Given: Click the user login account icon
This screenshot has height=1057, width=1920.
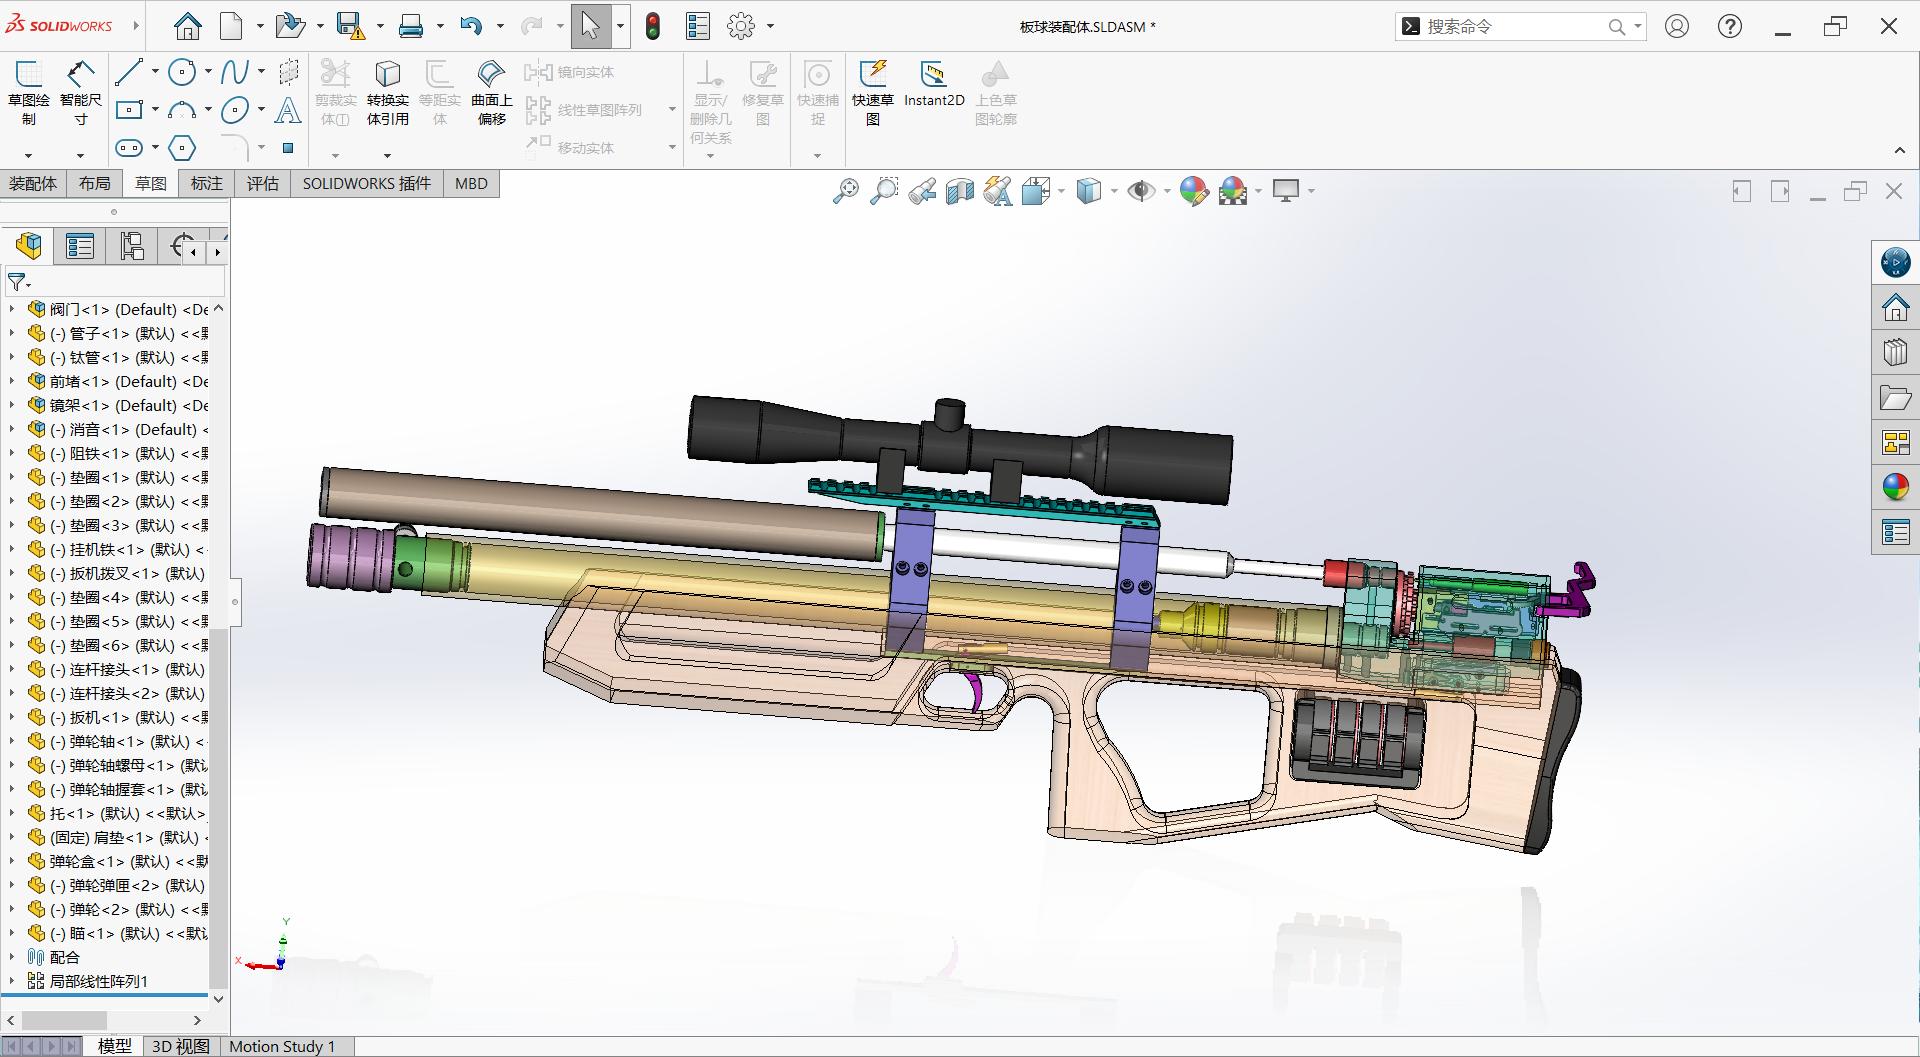Looking at the screenshot, I should pos(1677,26).
